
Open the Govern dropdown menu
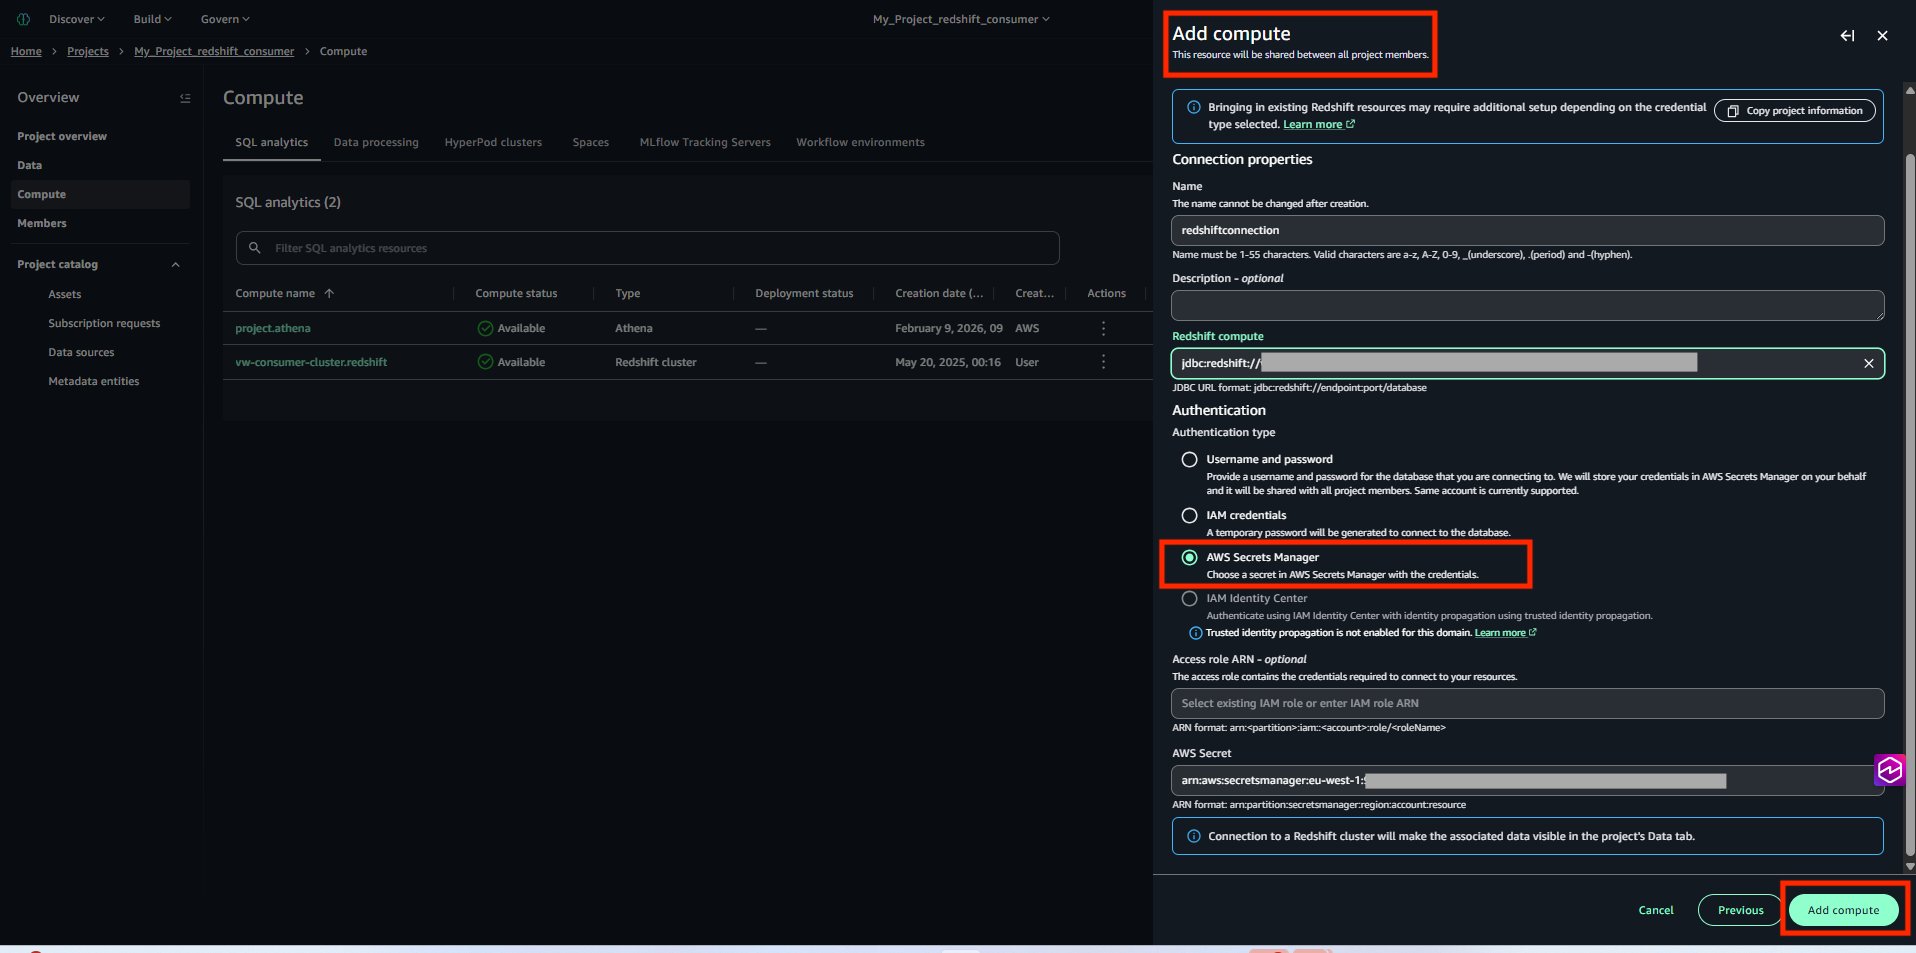point(225,19)
